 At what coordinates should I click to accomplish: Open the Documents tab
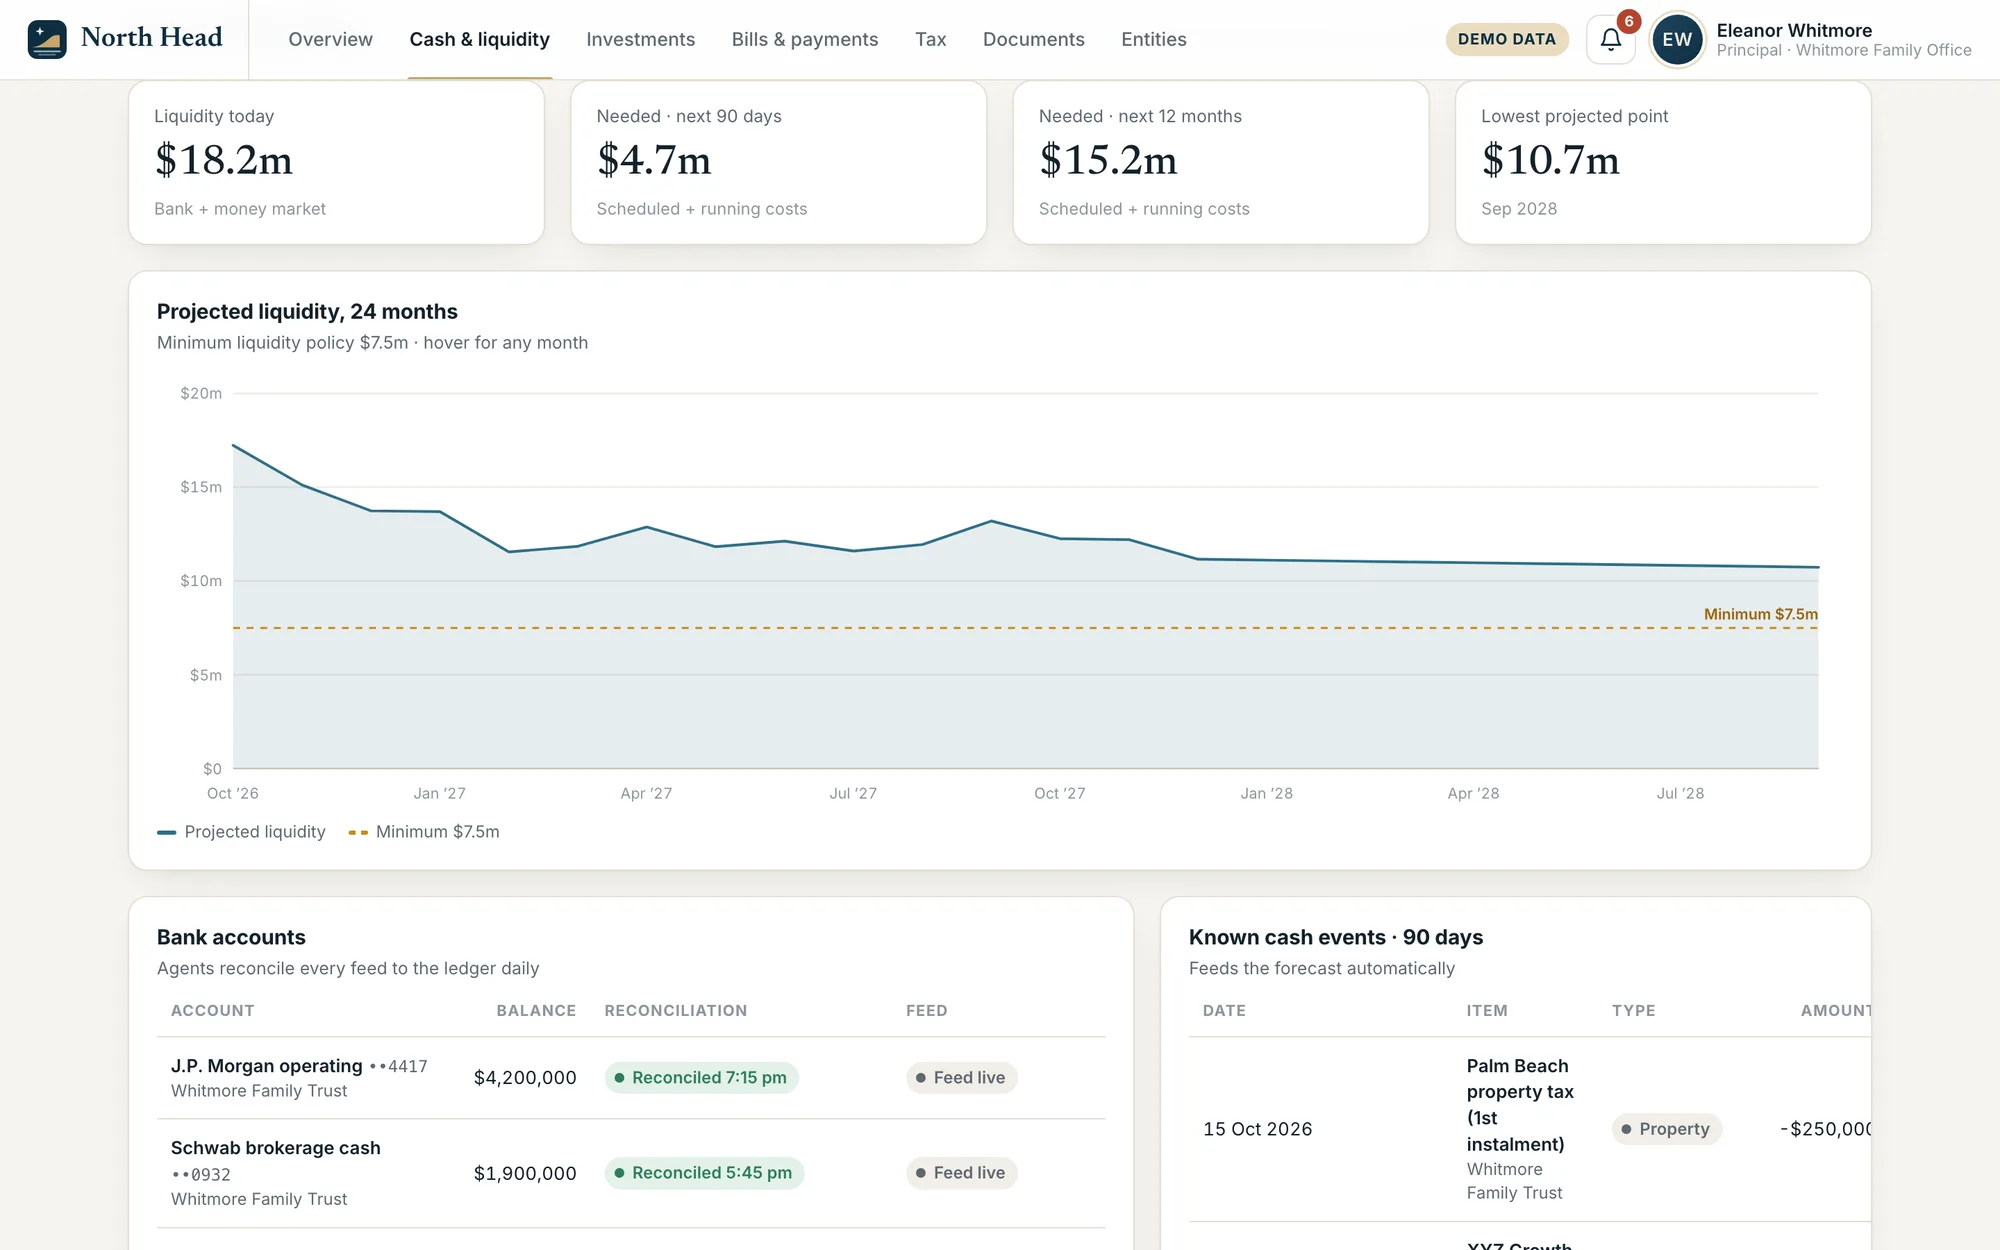[1033, 39]
